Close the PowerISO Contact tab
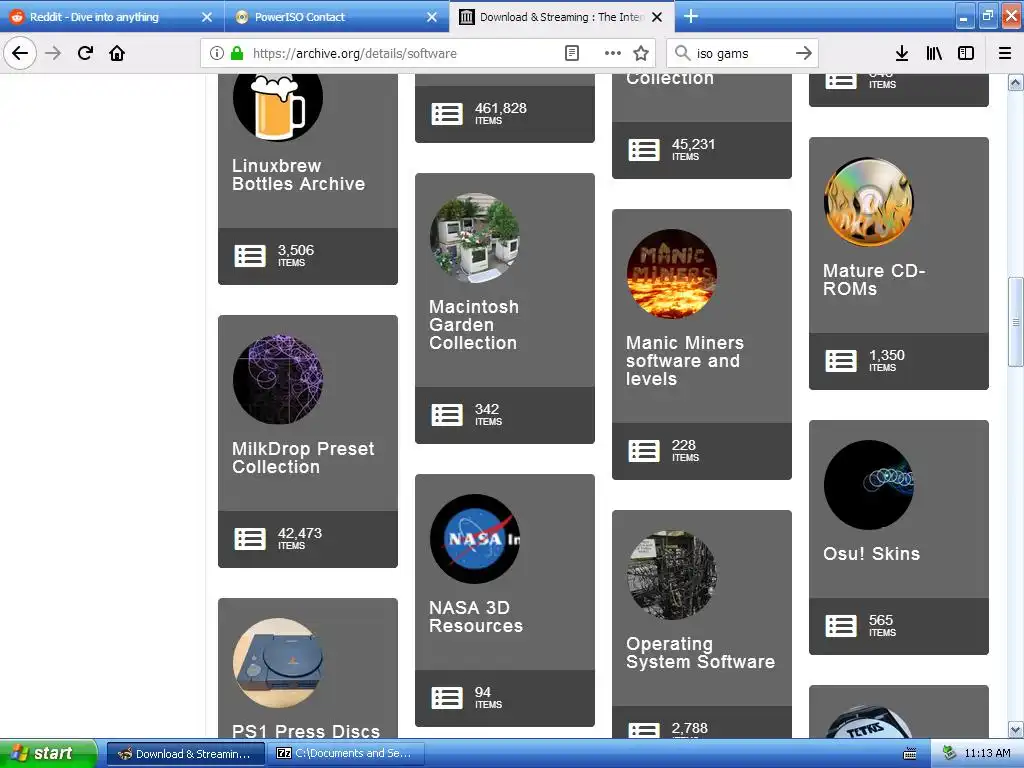This screenshot has height=768, width=1024. coord(432,17)
